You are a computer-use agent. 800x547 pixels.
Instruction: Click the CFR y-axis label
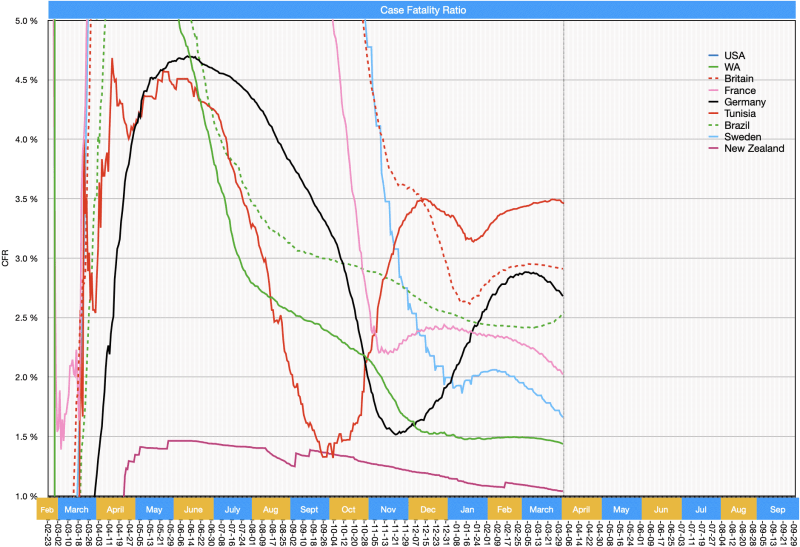(x=7, y=259)
